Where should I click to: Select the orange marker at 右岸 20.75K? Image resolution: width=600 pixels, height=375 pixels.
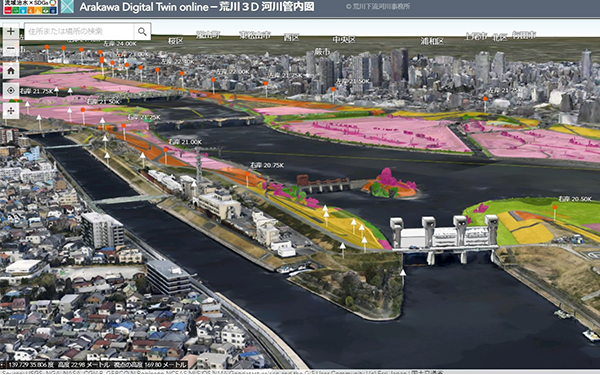point(247,174)
